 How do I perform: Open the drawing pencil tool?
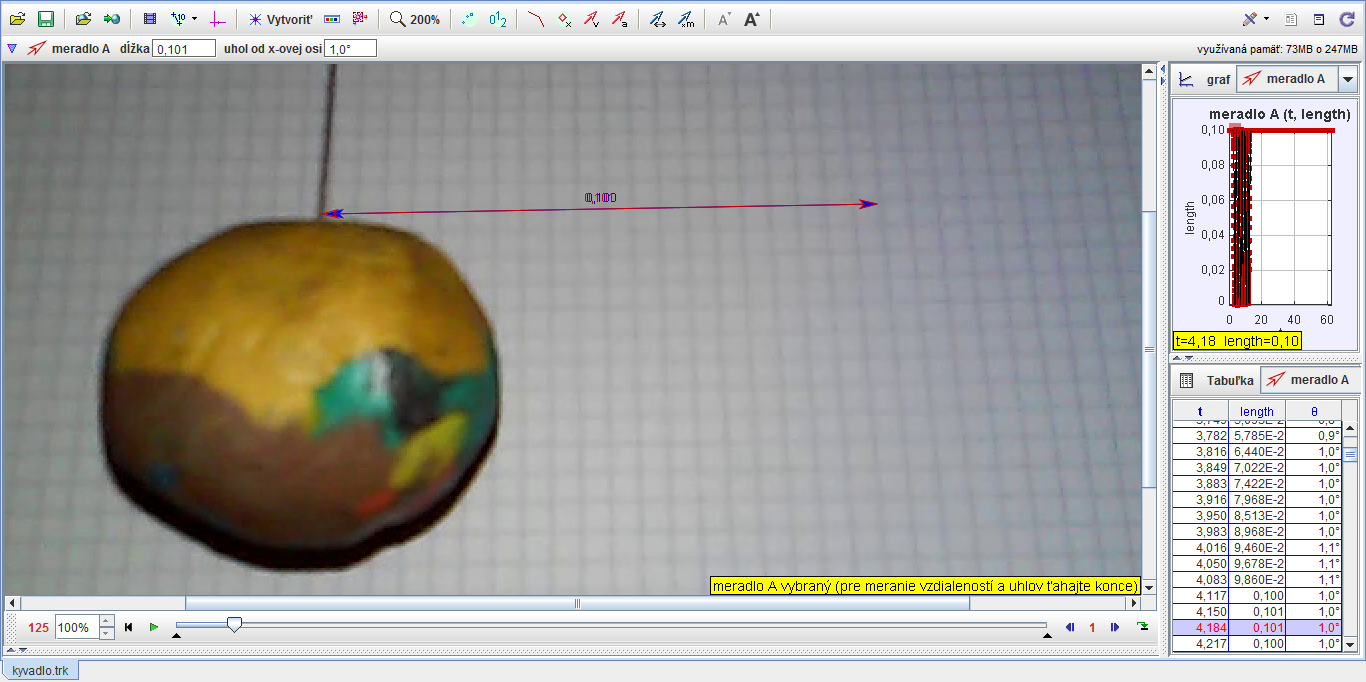tap(1250, 19)
